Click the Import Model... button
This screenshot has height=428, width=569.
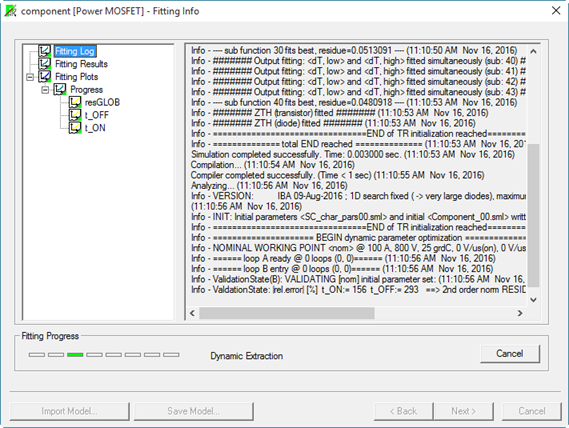tap(69, 411)
